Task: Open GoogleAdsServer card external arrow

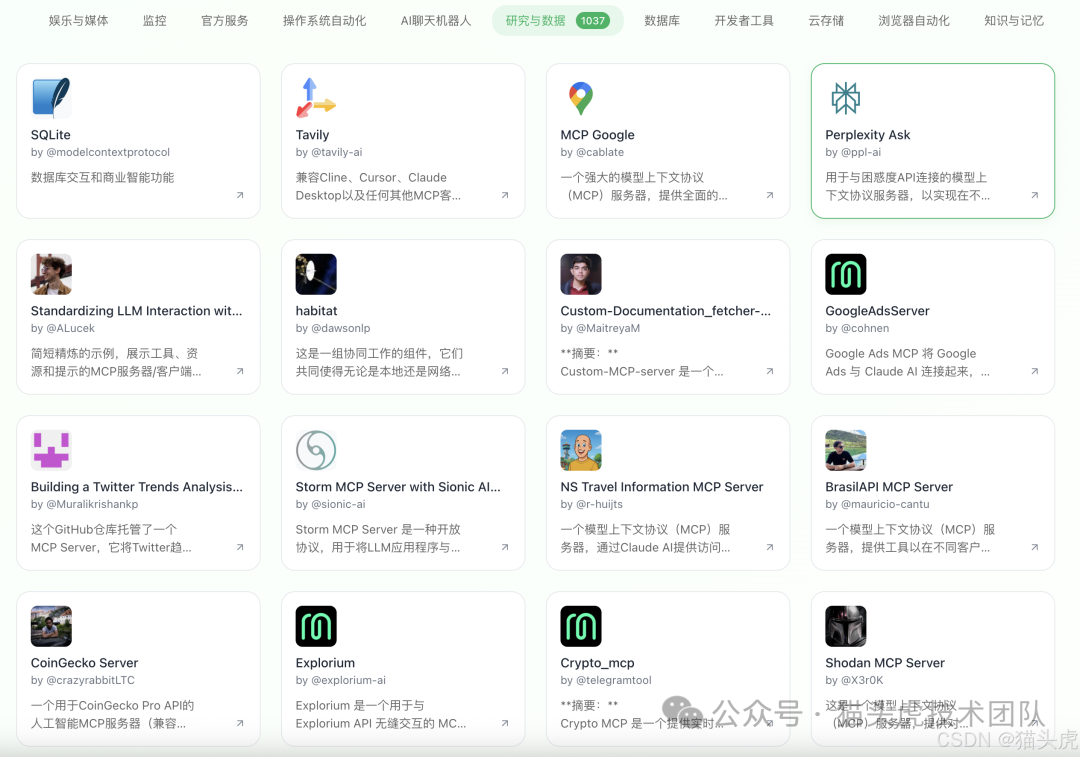Action: click(x=1035, y=371)
